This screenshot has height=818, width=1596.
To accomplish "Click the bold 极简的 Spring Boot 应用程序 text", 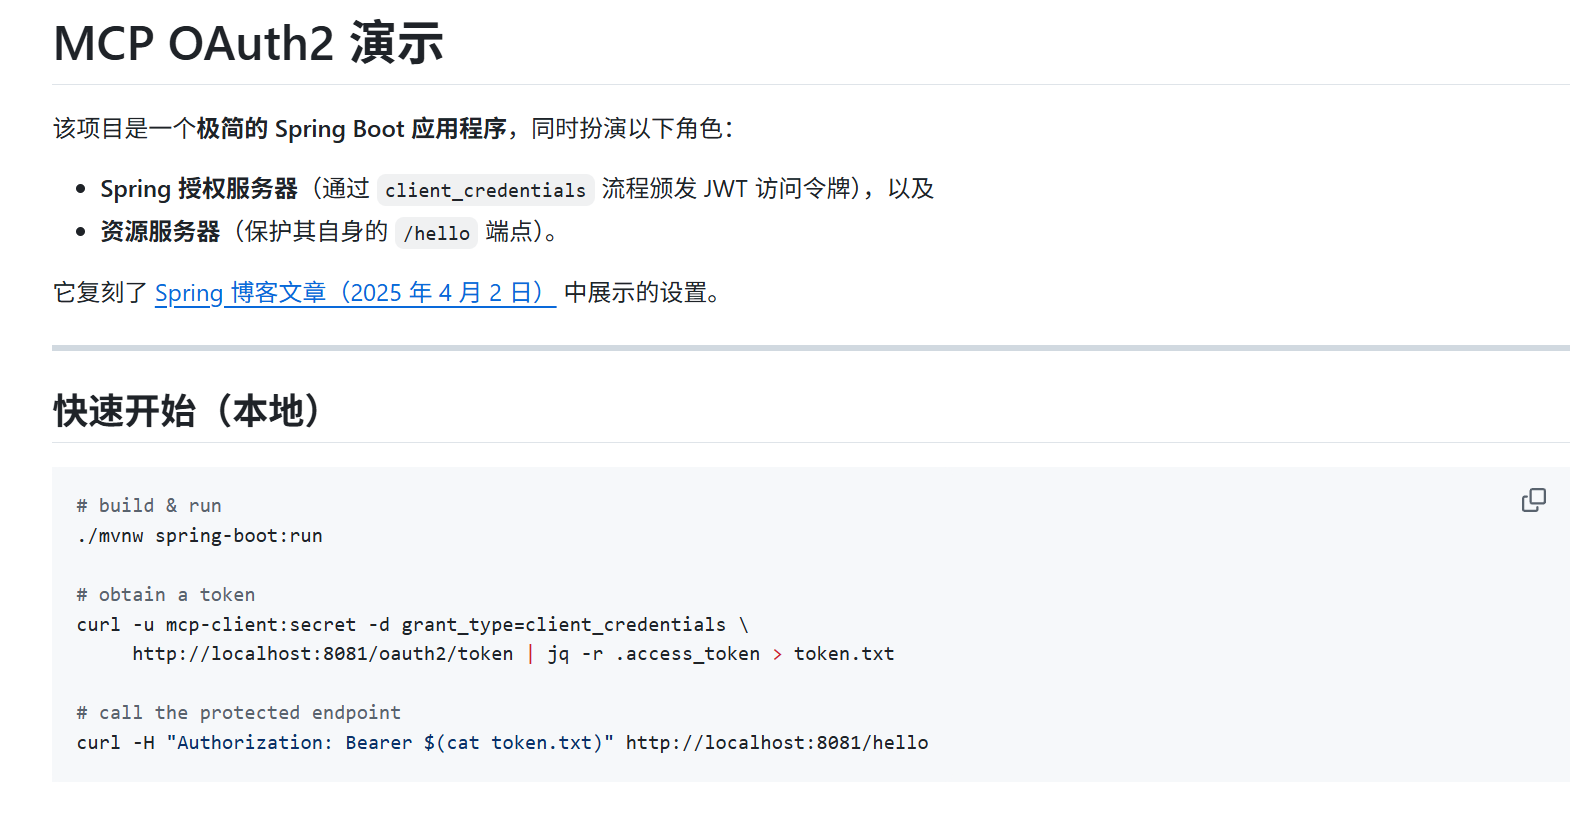I will pyautogui.click(x=352, y=129).
